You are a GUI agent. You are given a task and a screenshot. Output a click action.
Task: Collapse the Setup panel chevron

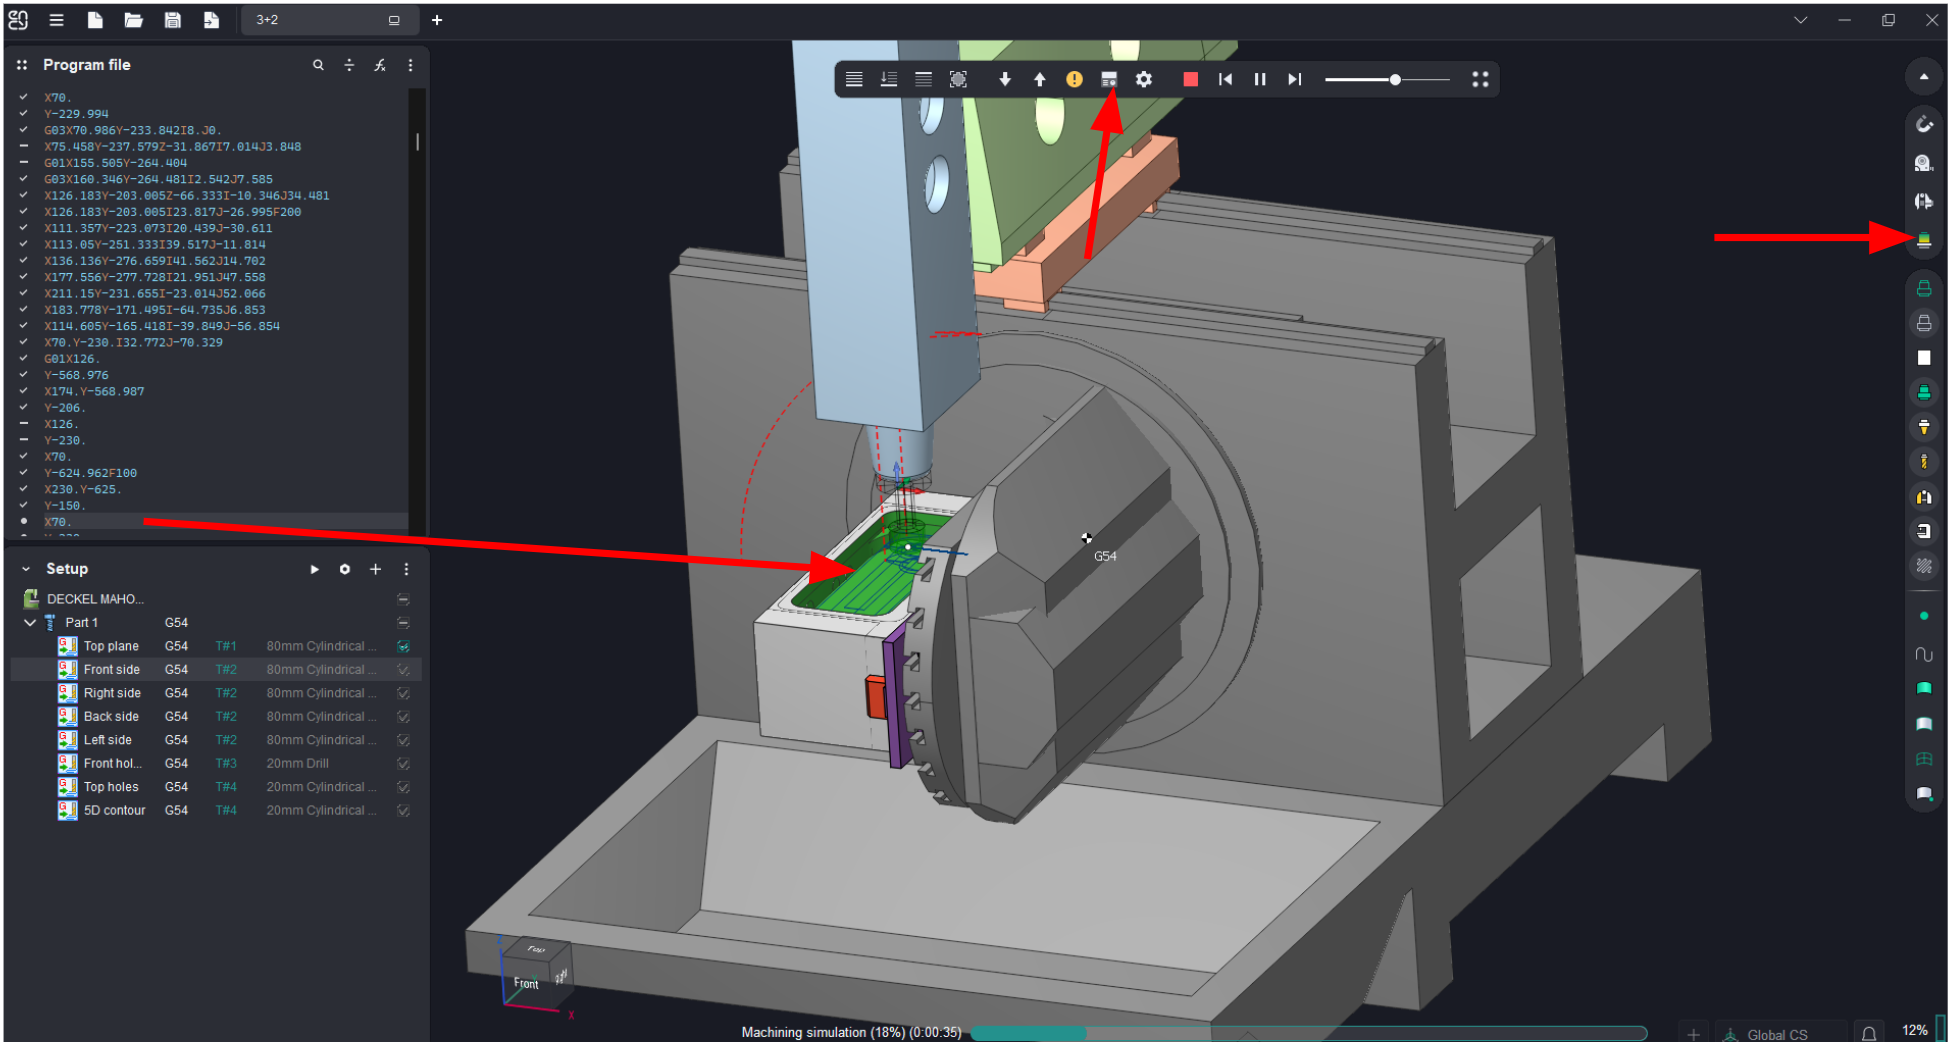(x=26, y=569)
